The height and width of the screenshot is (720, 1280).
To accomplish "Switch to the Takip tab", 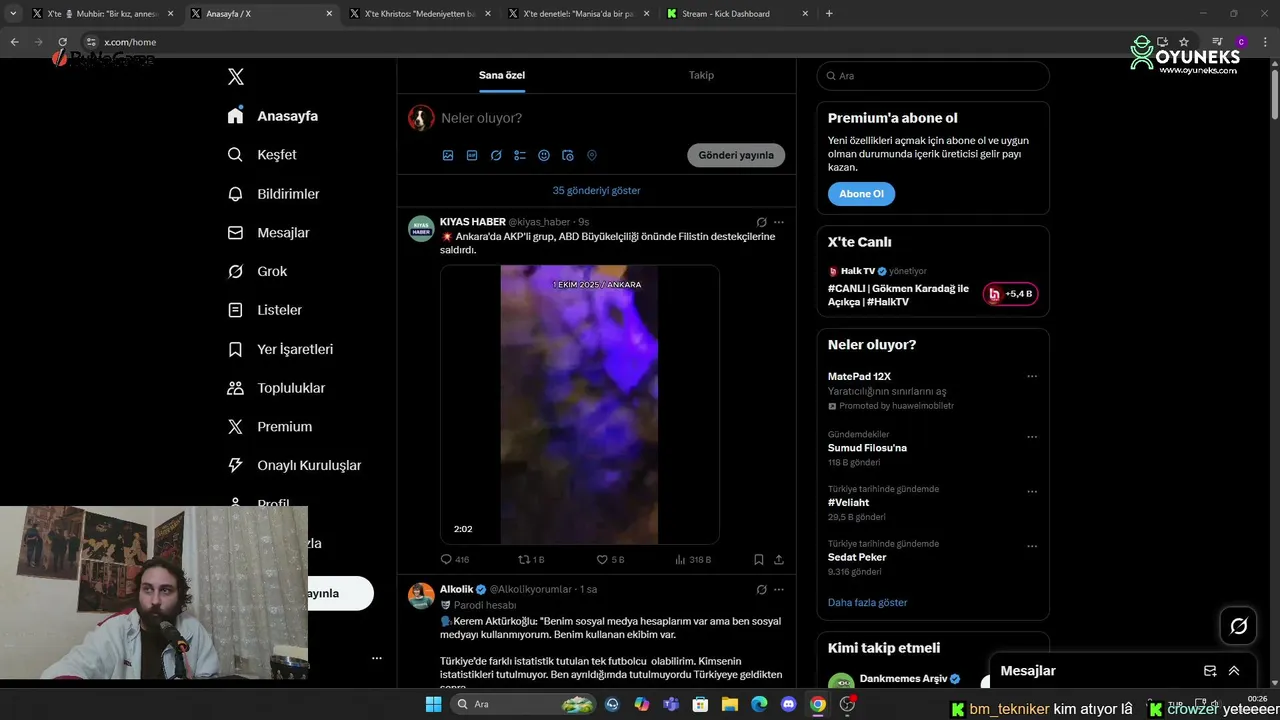I will [701, 75].
